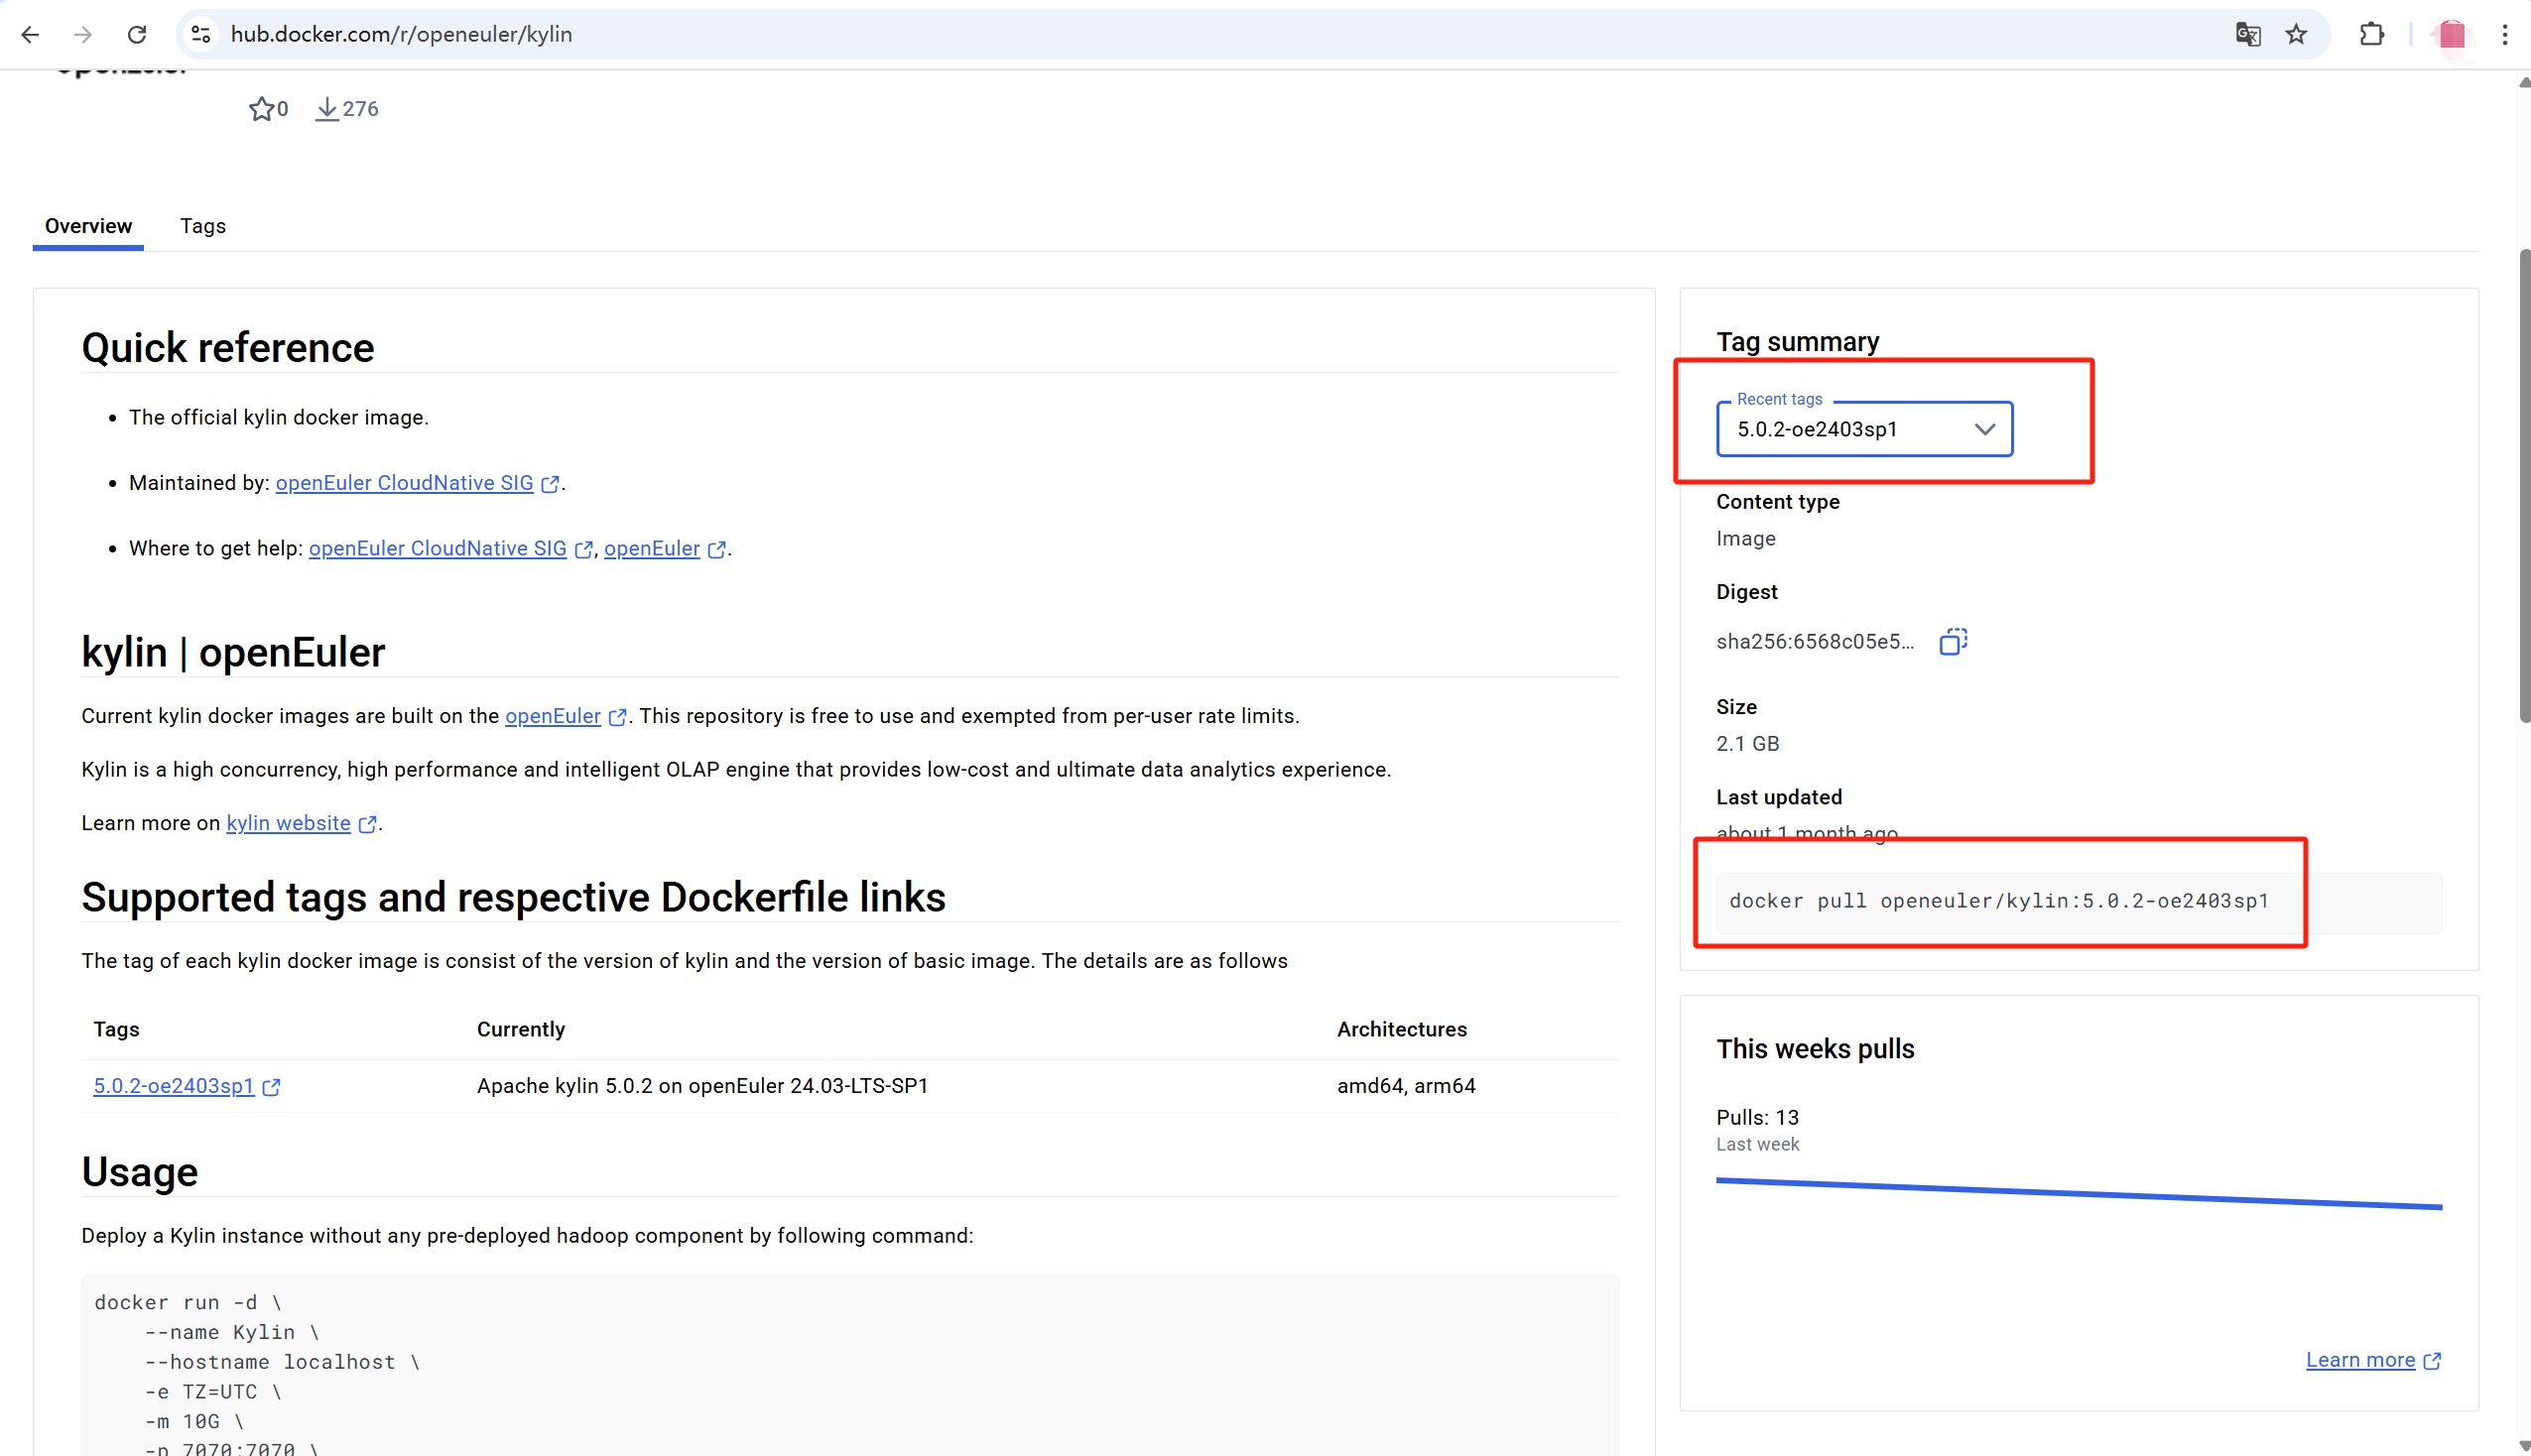The image size is (2531, 1456).
Task: Open Chrome's three-dot menu
Action: tap(2505, 34)
